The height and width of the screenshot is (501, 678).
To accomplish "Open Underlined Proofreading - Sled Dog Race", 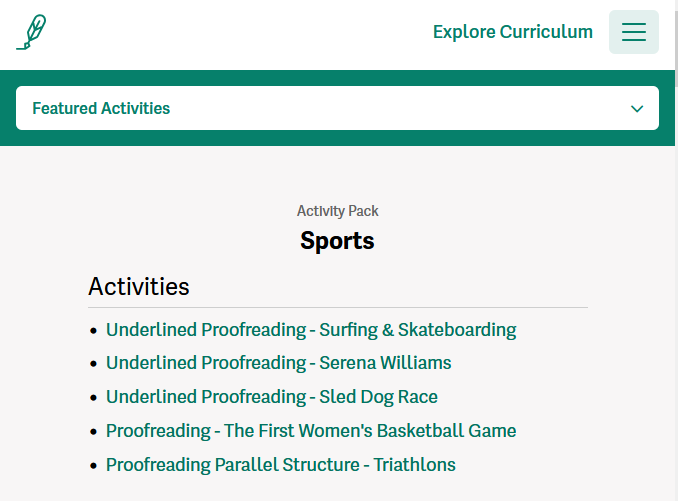I will point(272,397).
